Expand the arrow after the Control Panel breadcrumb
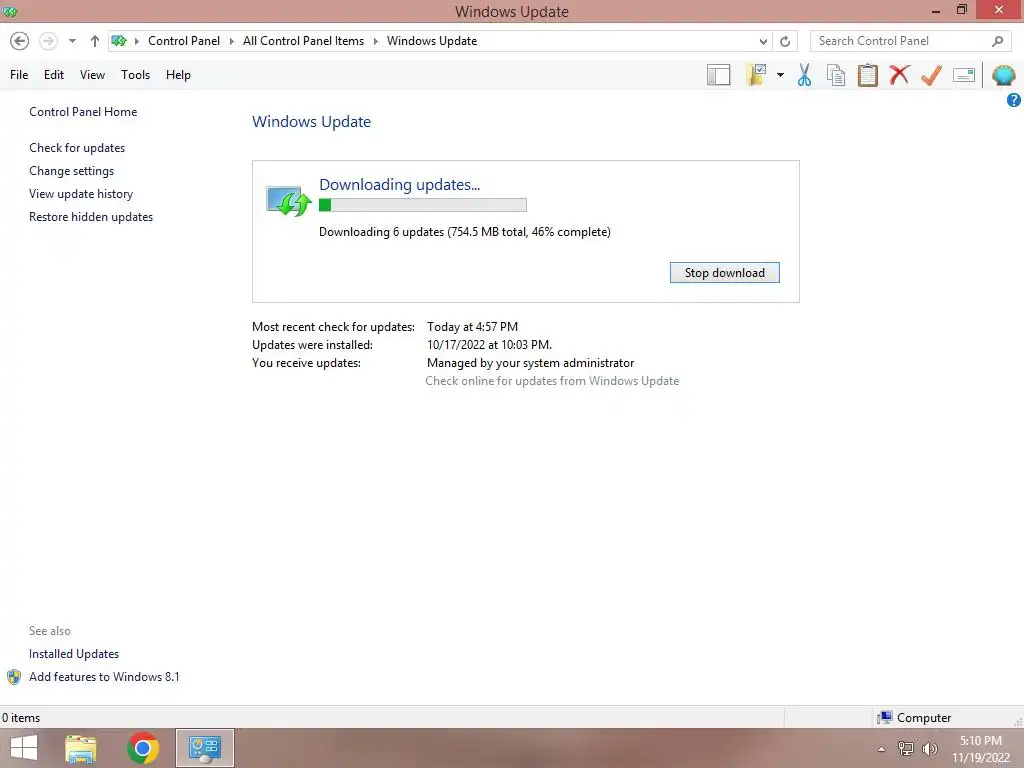Viewport: 1024px width, 768px height. click(x=231, y=41)
